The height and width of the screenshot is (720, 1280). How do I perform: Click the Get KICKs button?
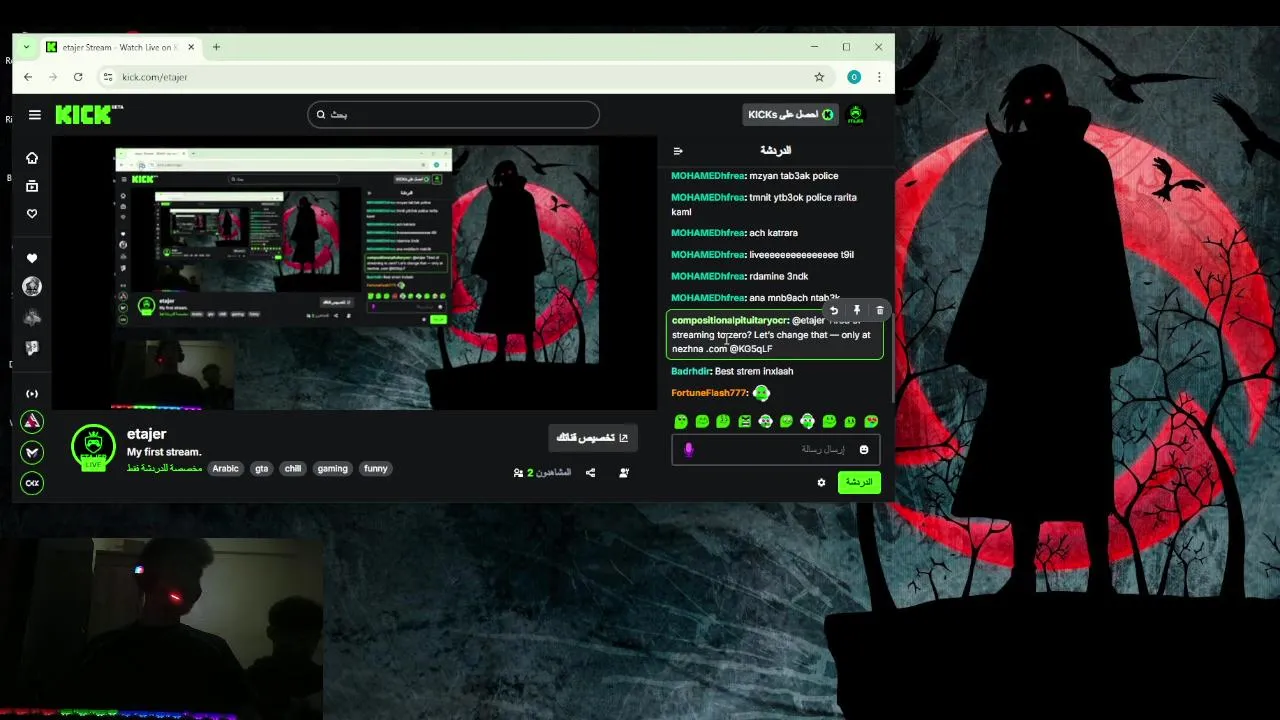790,114
